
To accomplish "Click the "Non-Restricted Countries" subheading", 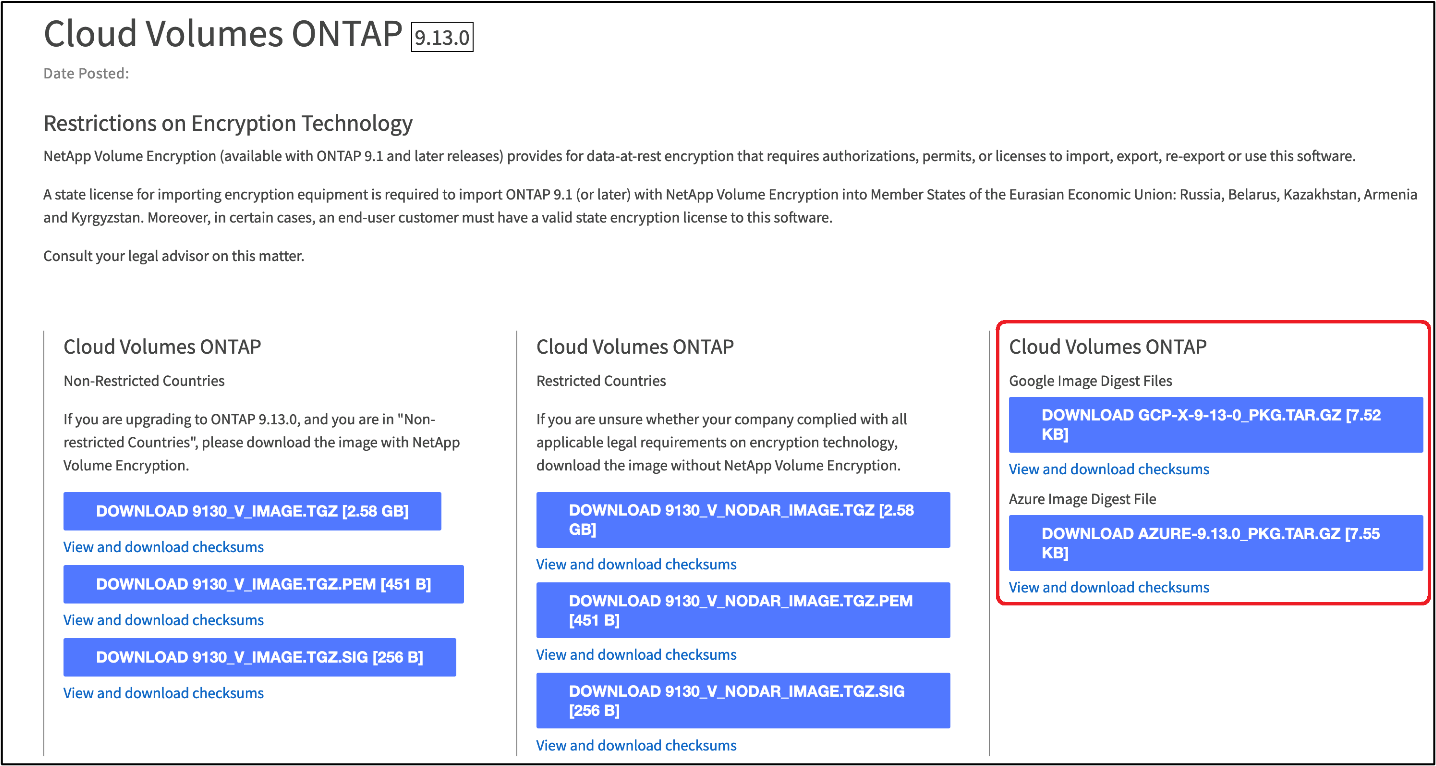I will (144, 381).
